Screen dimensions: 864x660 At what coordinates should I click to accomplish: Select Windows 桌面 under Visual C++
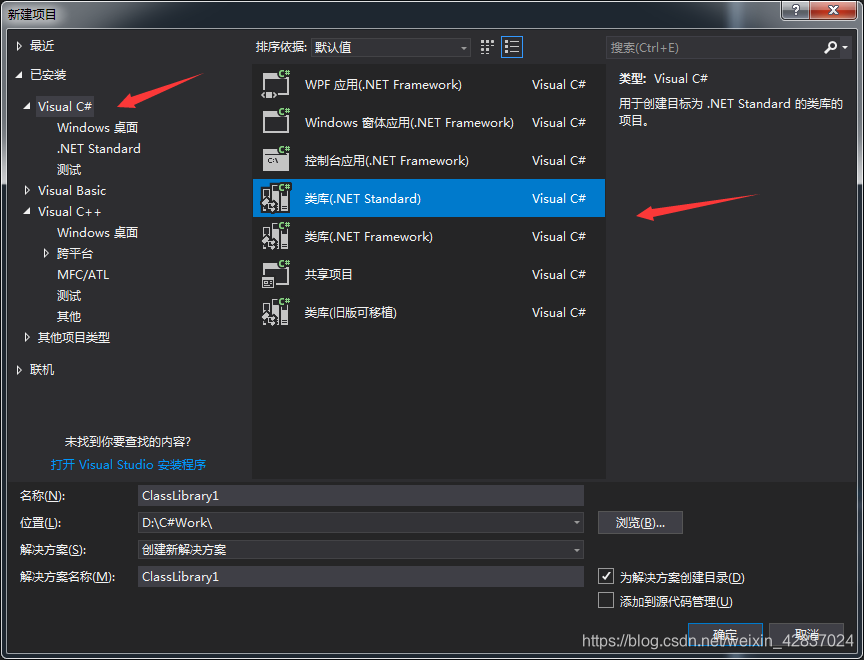click(98, 232)
